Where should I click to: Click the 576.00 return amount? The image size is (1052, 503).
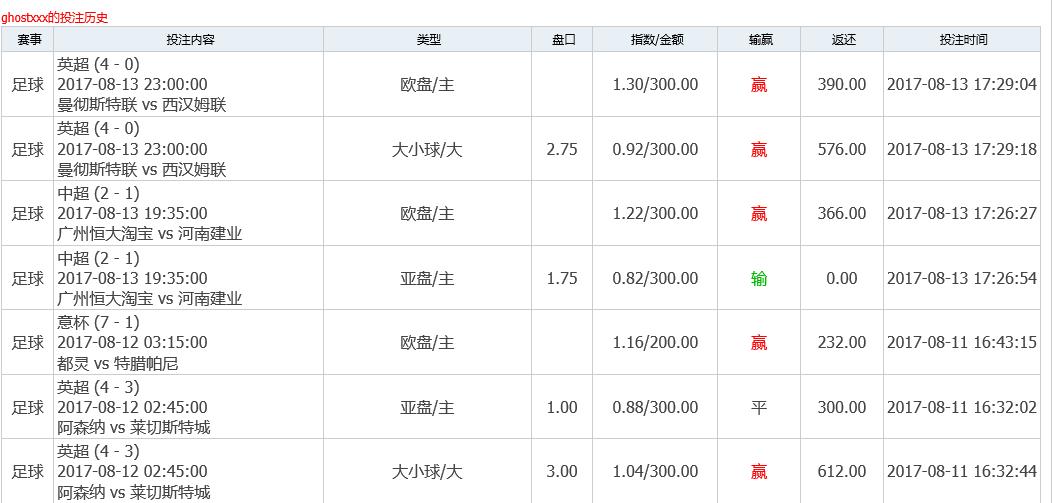841,150
